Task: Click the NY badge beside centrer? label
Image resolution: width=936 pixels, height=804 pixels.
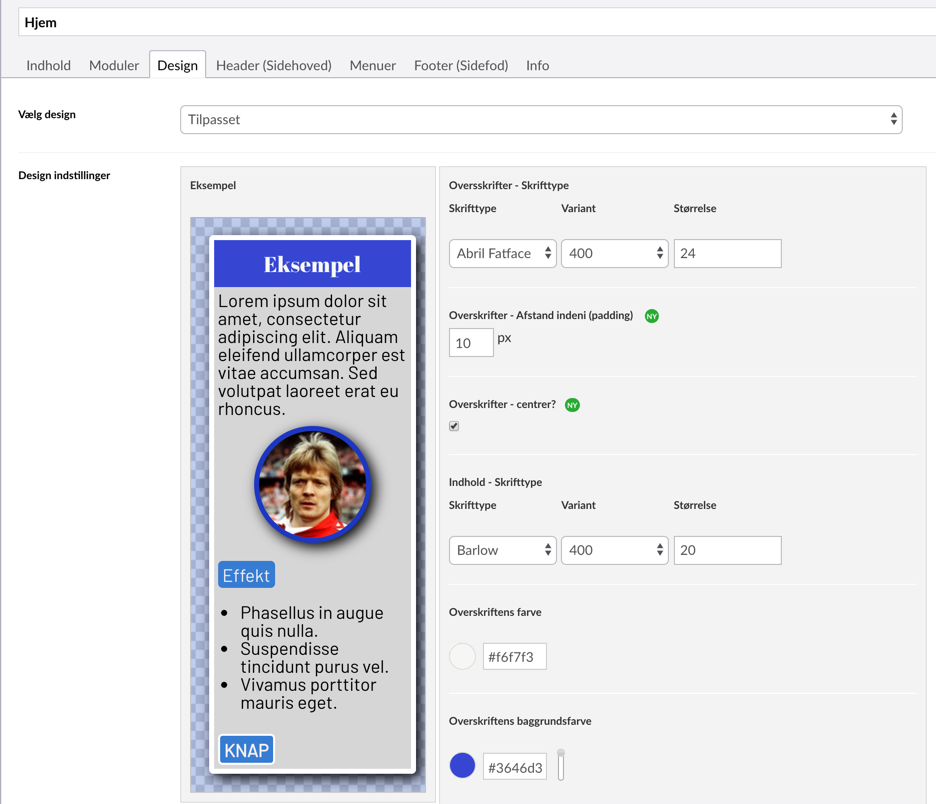Action: pyautogui.click(x=572, y=405)
